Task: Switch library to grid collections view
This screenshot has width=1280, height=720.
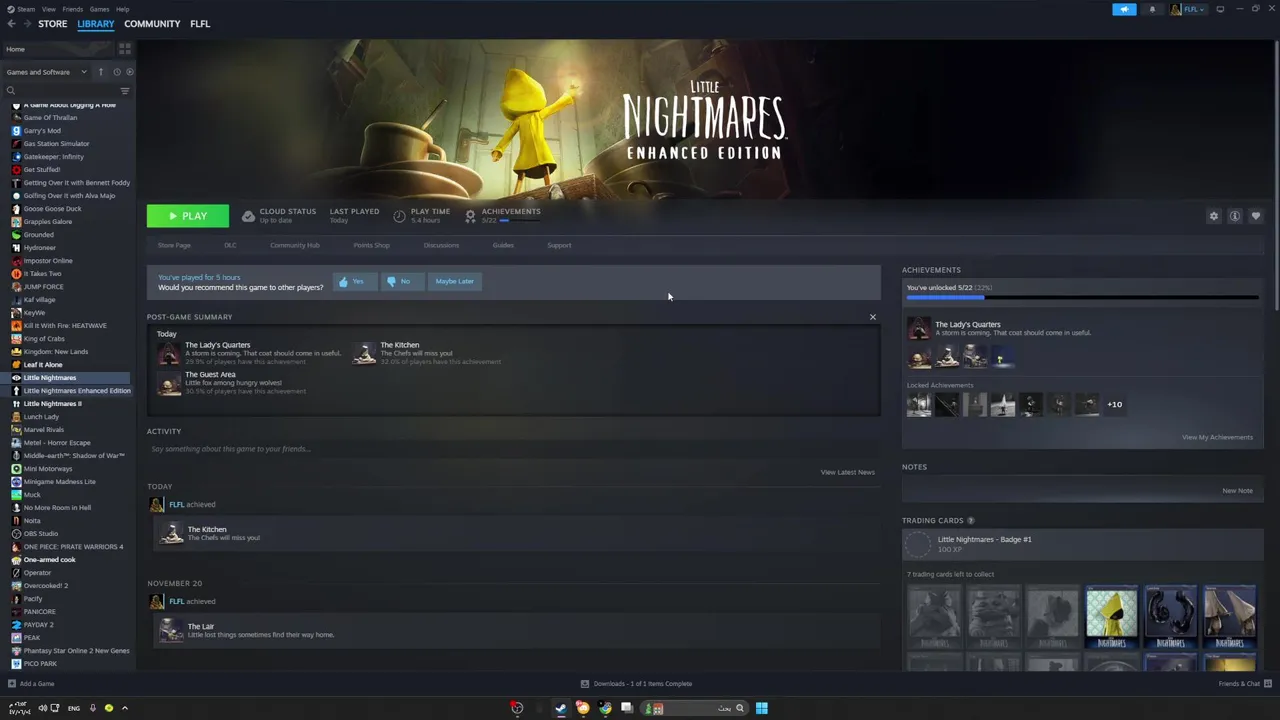Action: pos(125,48)
